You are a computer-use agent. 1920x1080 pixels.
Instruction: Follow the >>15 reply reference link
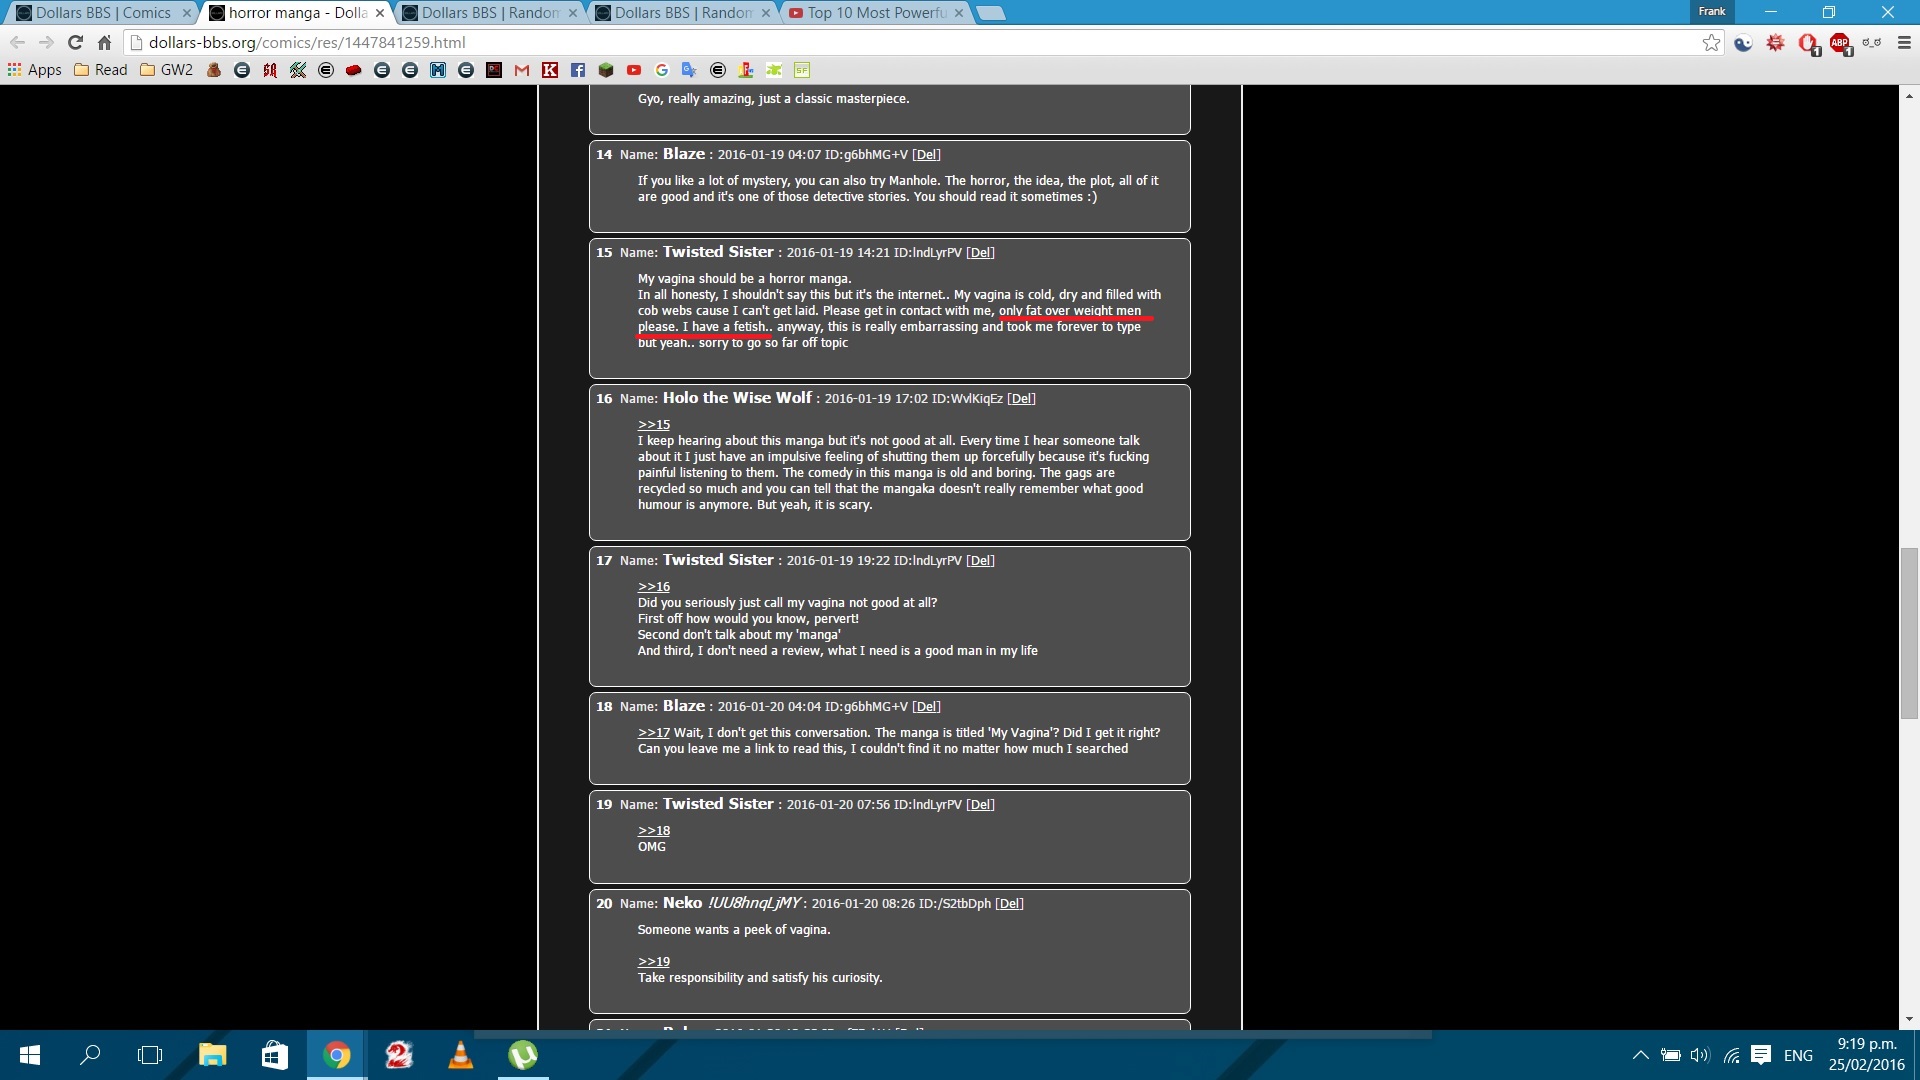(654, 425)
